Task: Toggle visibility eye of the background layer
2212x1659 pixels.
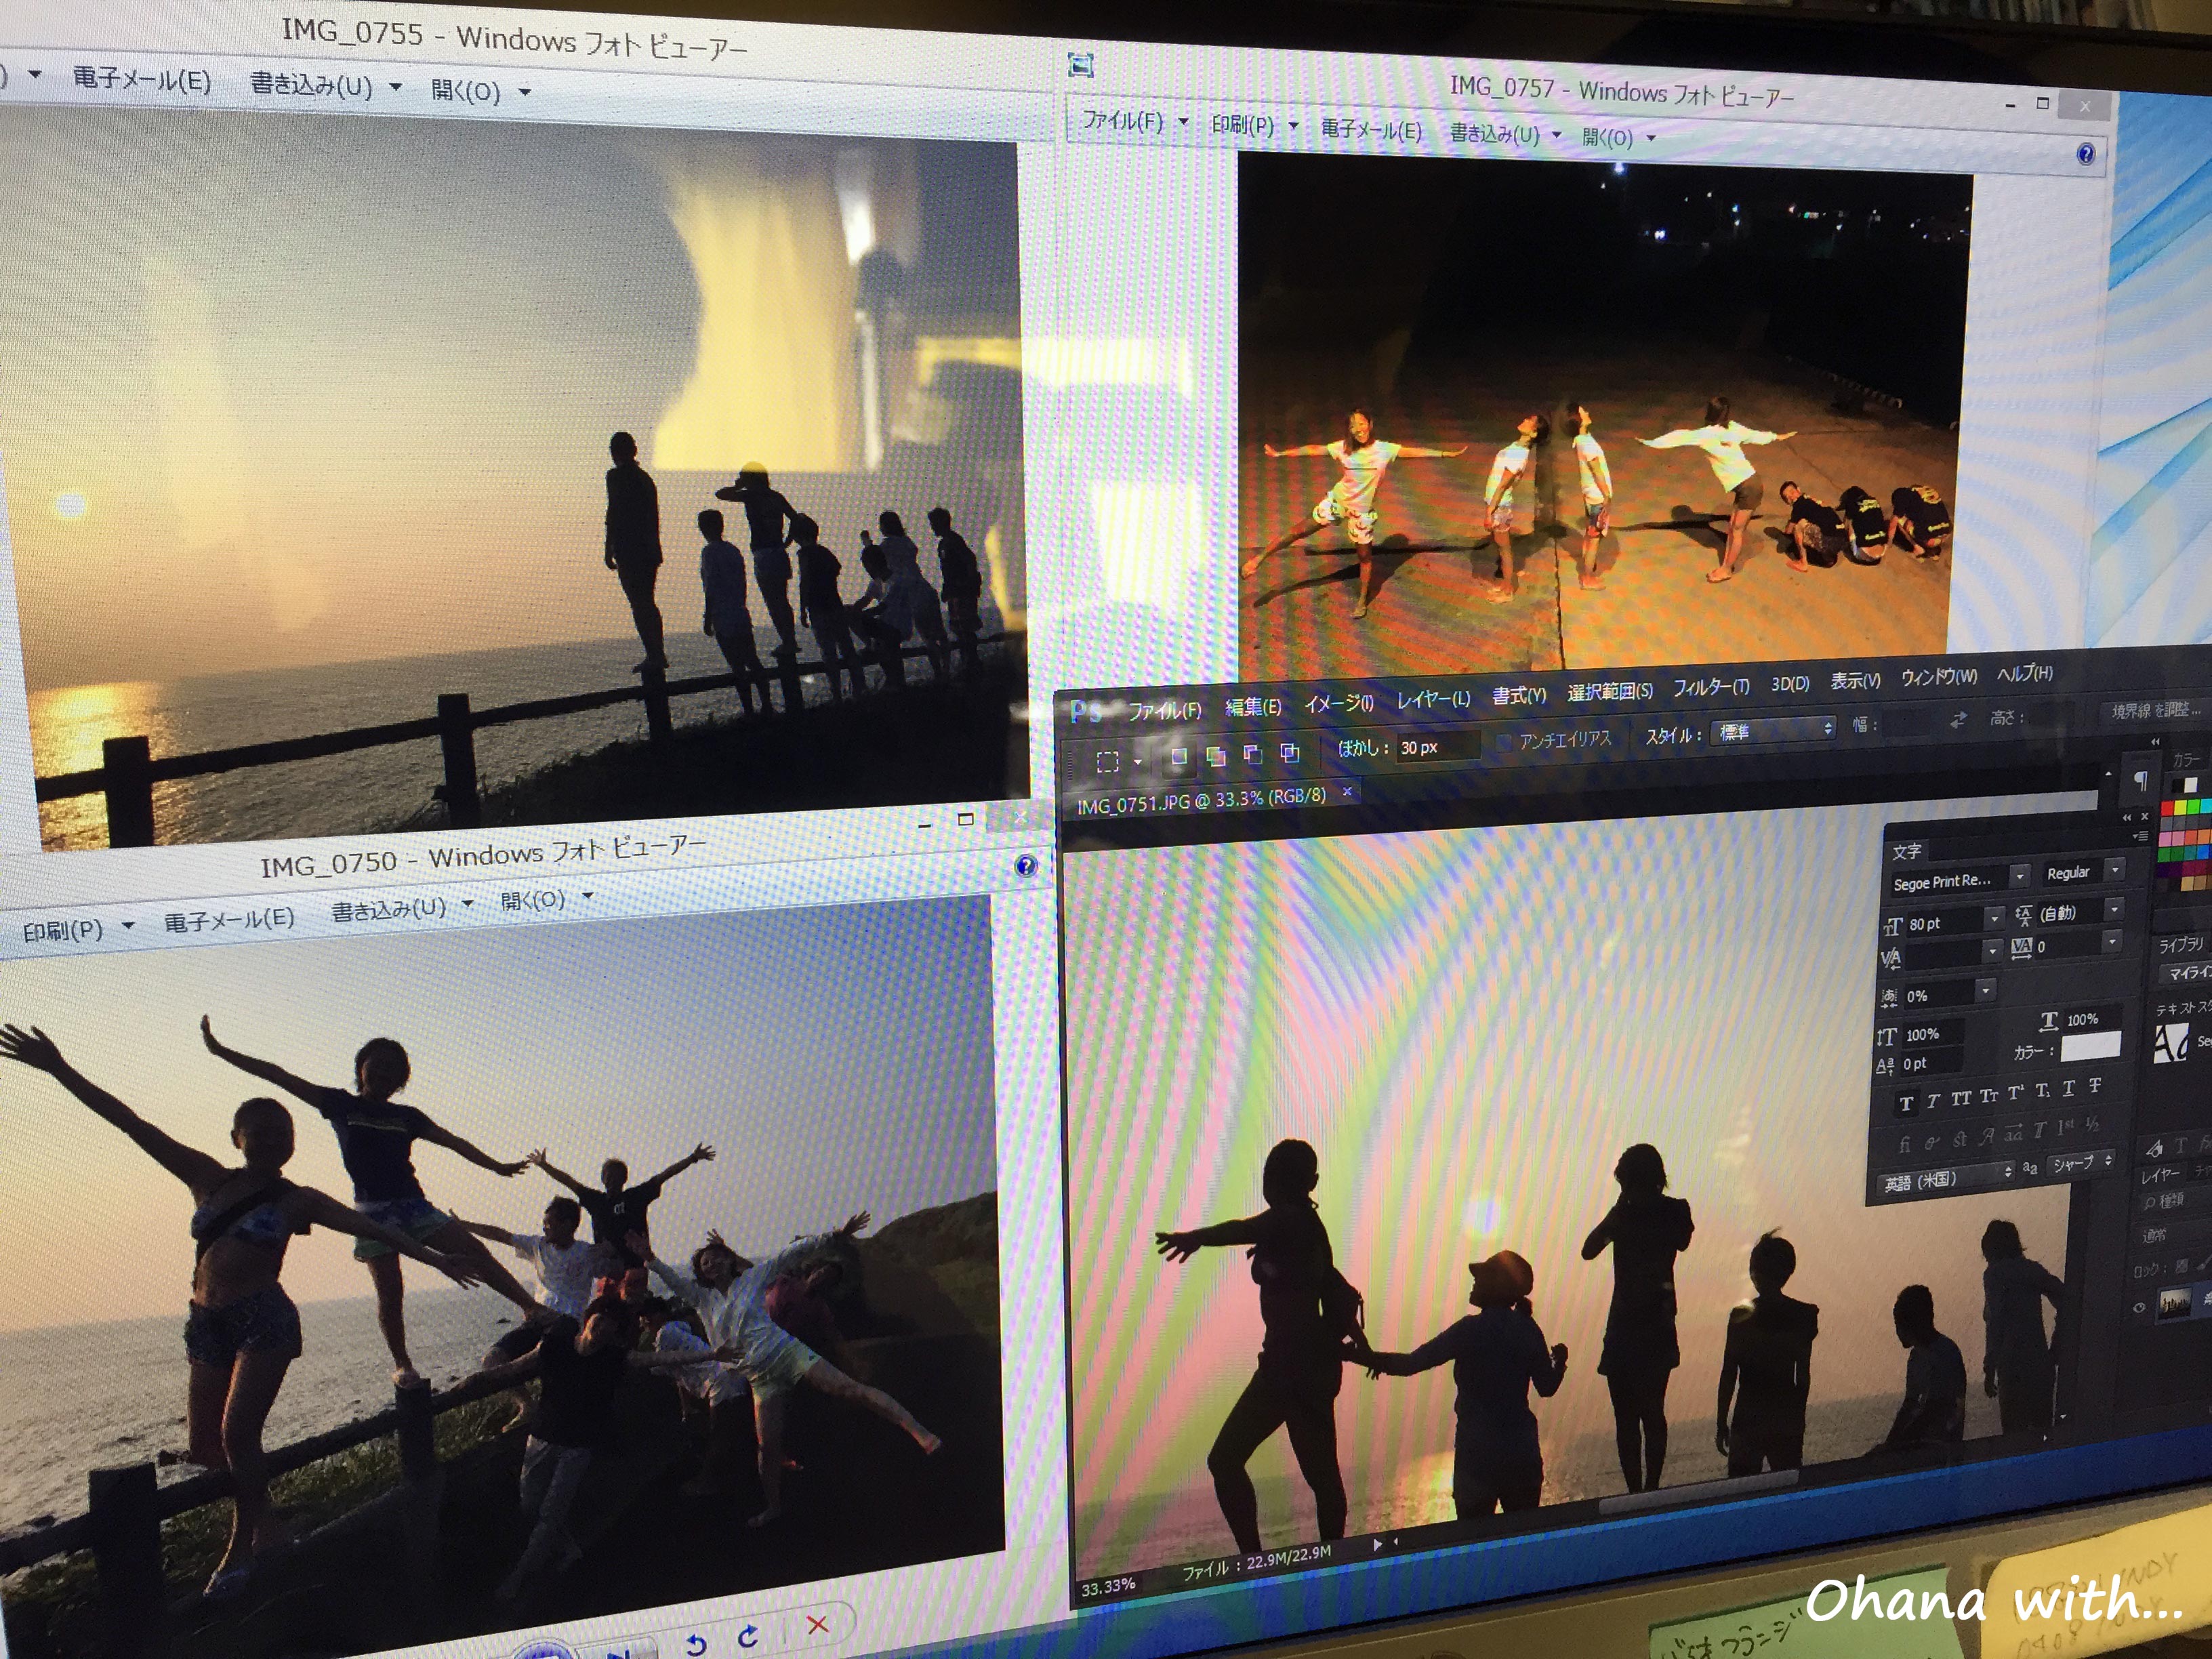Action: 2138,1308
